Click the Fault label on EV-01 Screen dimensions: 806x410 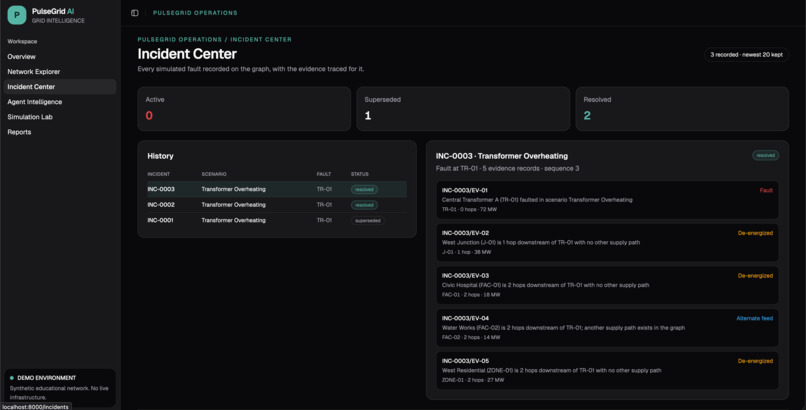(x=766, y=190)
